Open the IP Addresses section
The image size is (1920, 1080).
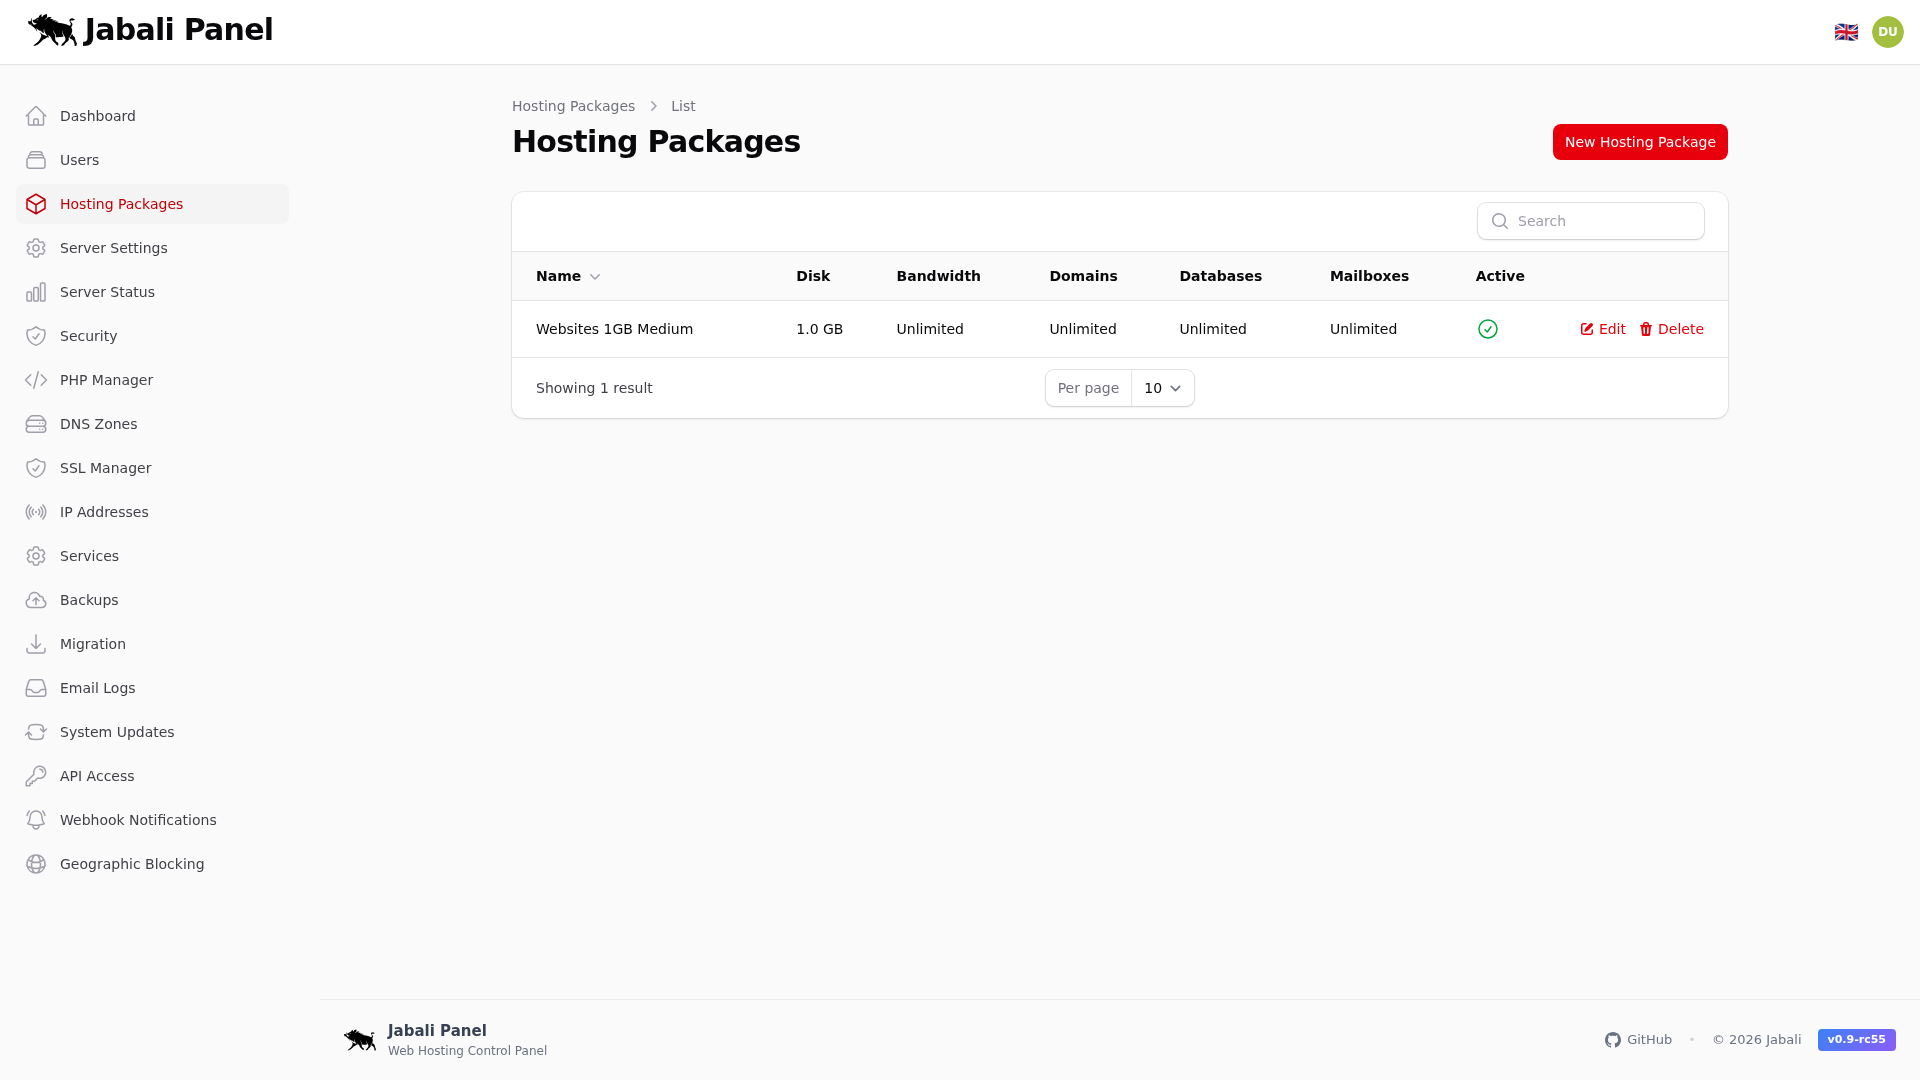pyautogui.click(x=103, y=512)
